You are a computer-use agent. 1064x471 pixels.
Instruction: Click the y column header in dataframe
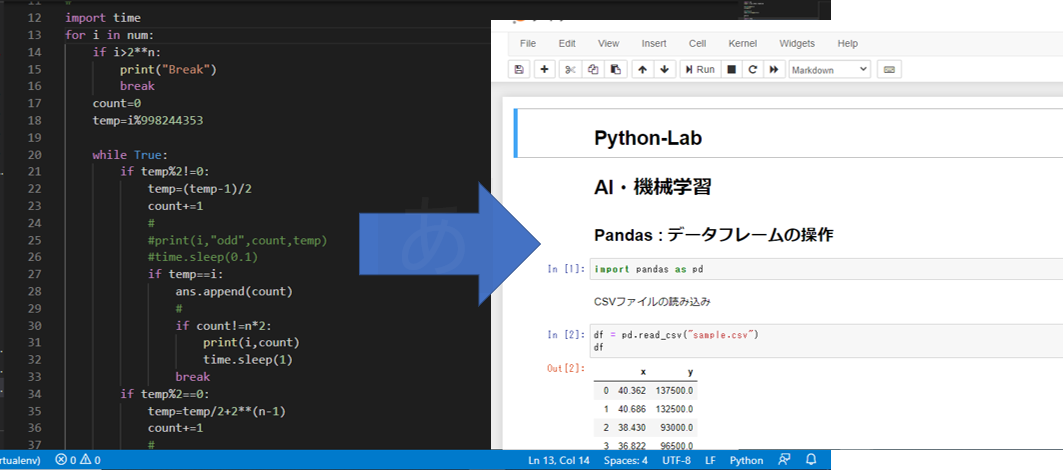690,373
